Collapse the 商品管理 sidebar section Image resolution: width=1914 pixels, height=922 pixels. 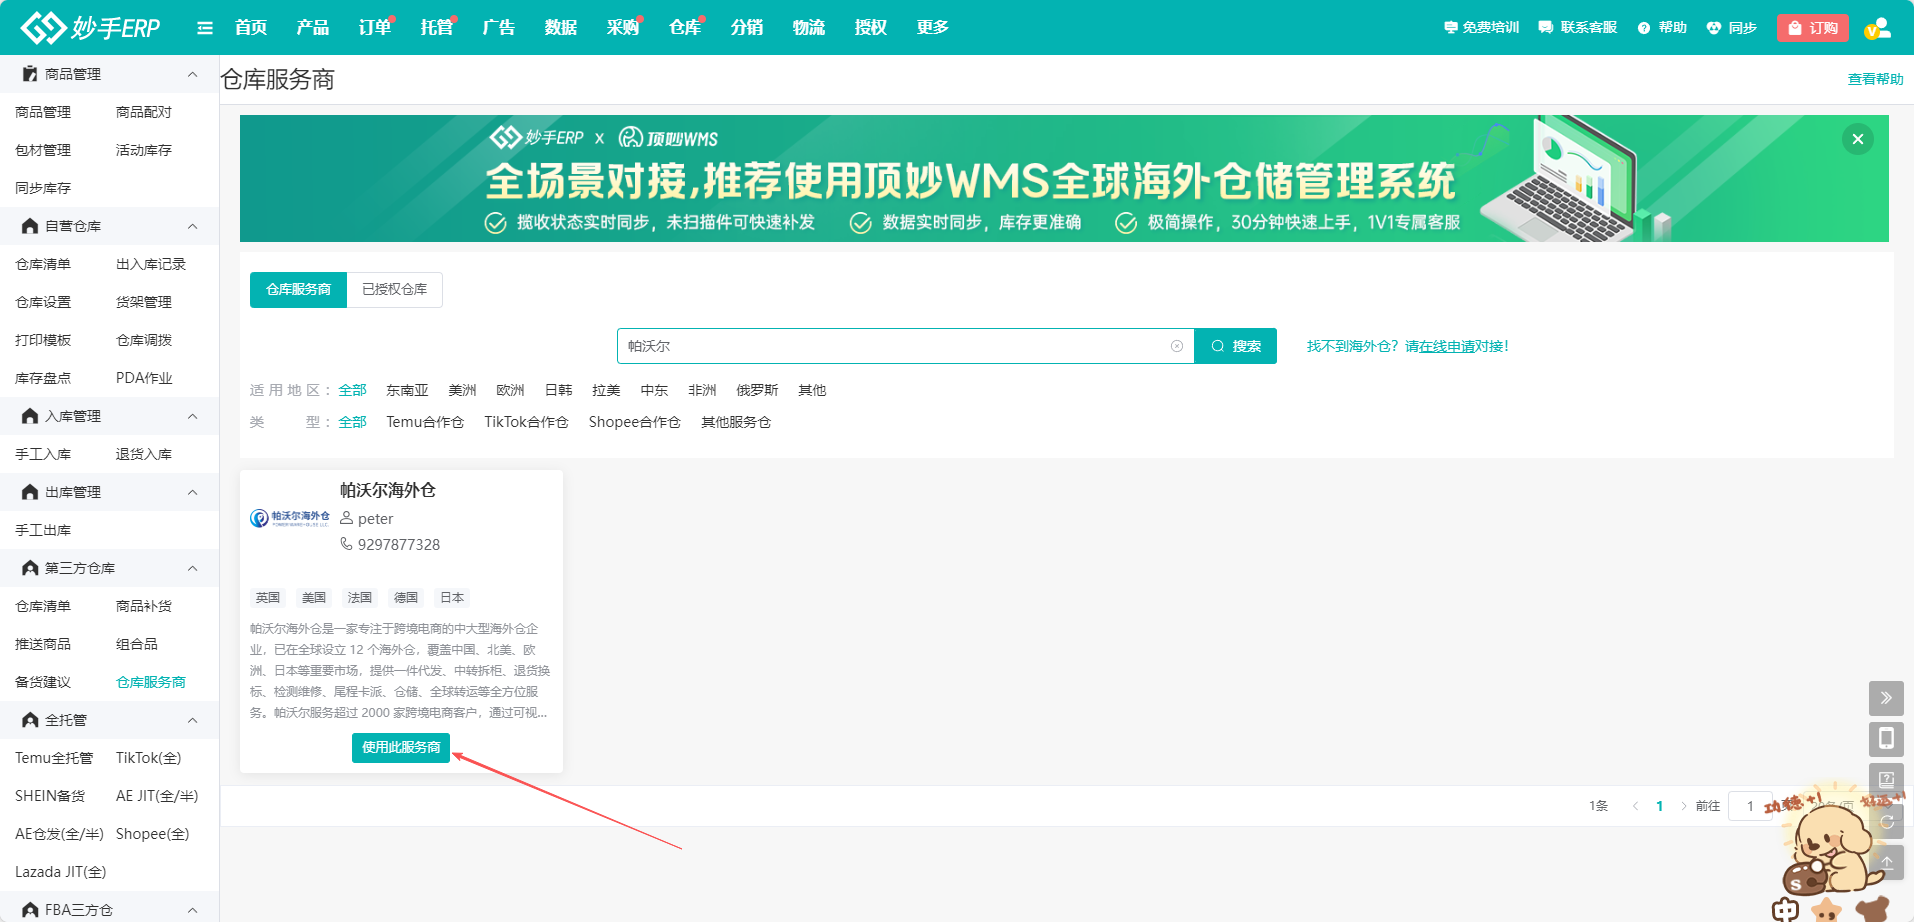(x=192, y=74)
